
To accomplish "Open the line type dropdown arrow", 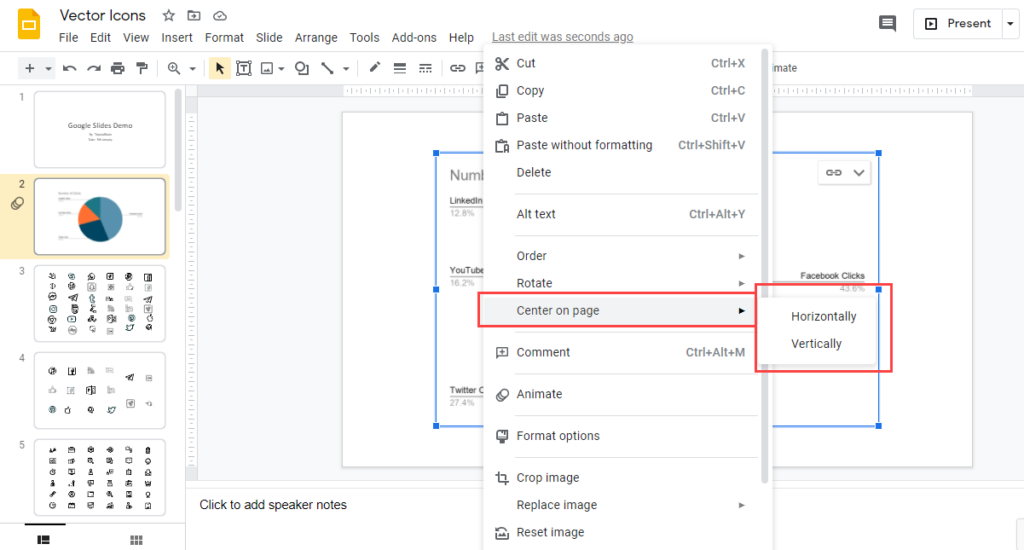I will click(x=346, y=69).
